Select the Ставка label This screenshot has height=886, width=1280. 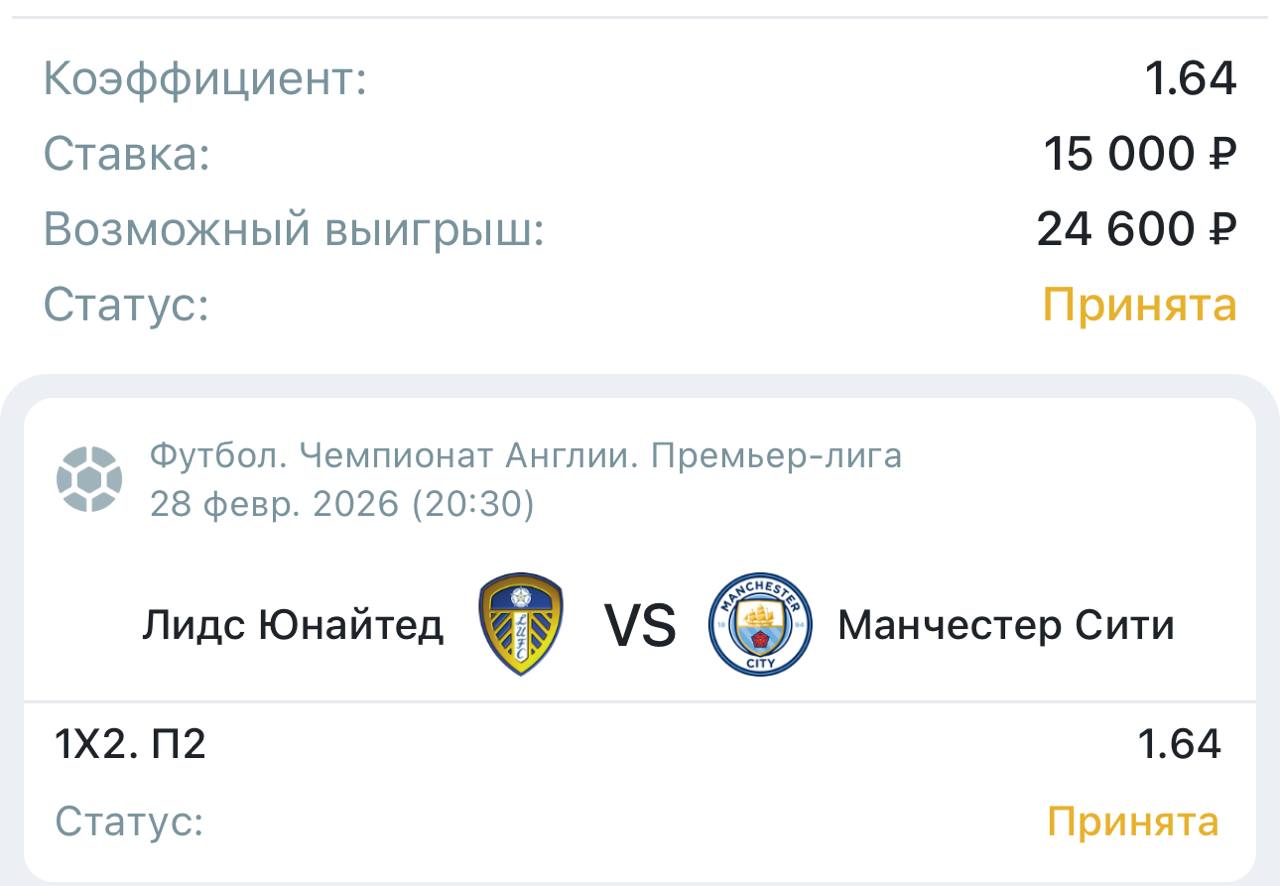[127, 154]
